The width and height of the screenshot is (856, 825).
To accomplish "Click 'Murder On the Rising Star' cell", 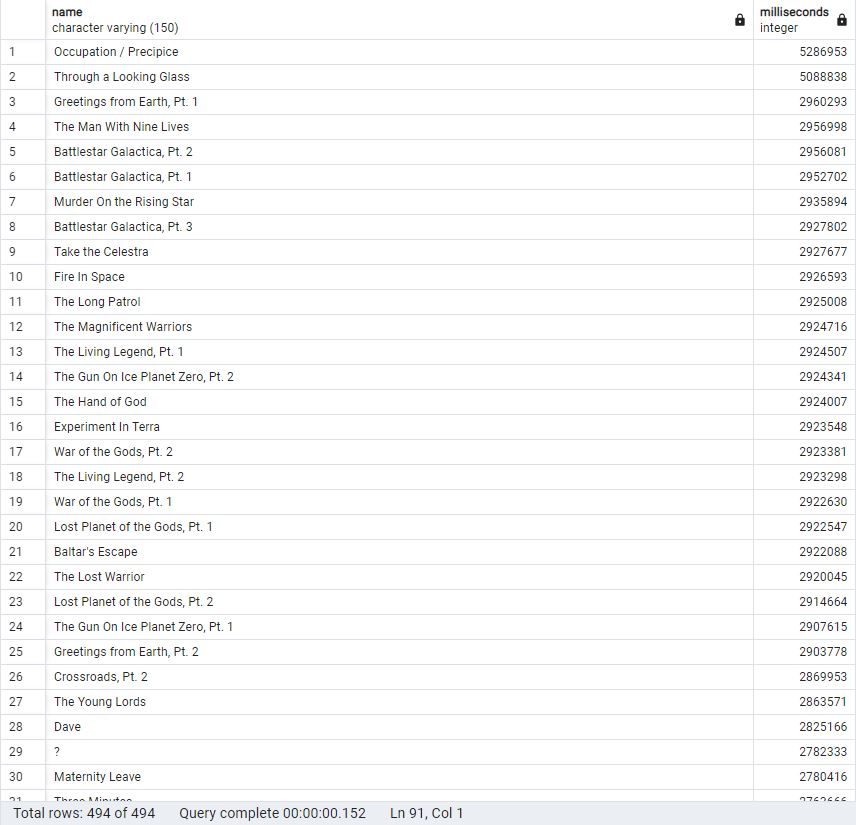I will (400, 202).
